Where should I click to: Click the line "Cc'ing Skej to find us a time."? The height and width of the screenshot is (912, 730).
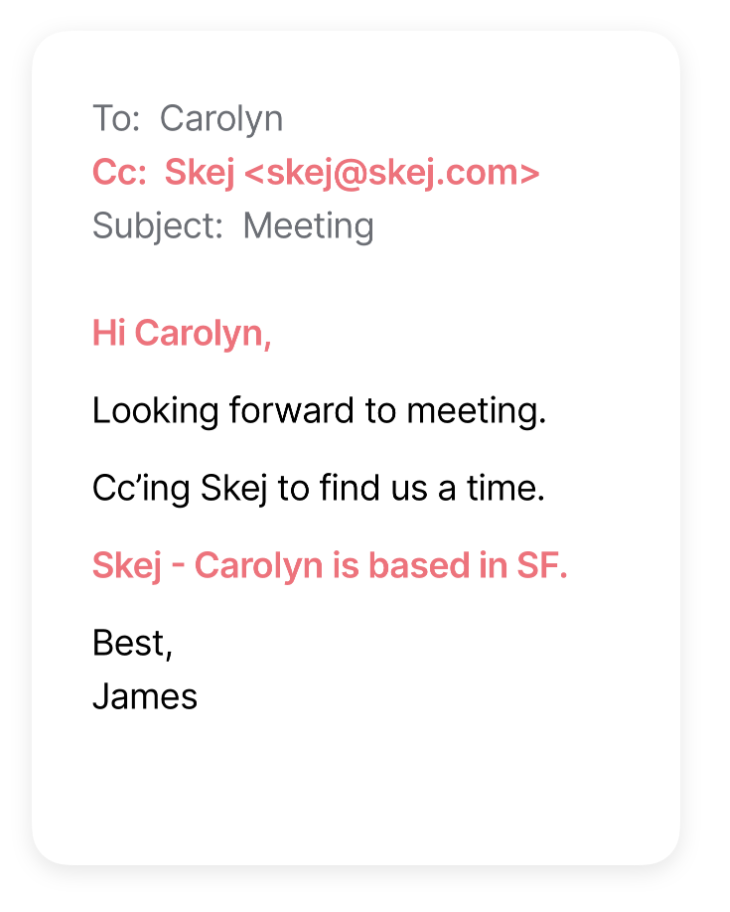(319, 488)
